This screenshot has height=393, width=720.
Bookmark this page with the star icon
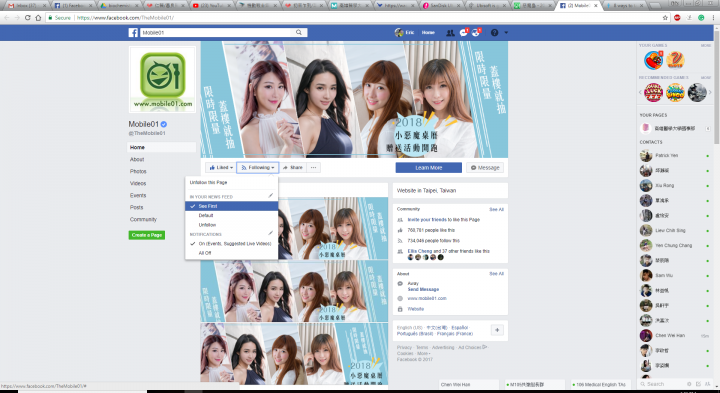pos(665,18)
